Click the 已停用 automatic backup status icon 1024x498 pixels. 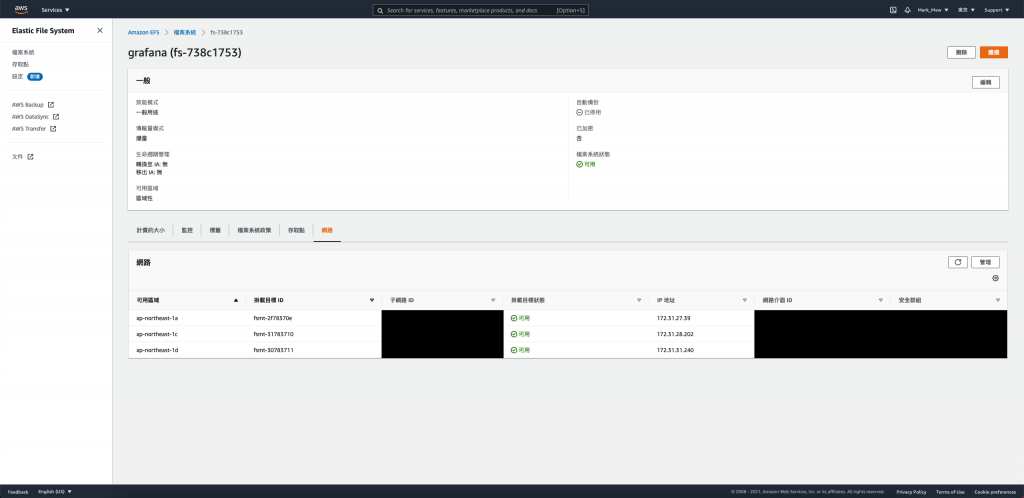click(579, 112)
